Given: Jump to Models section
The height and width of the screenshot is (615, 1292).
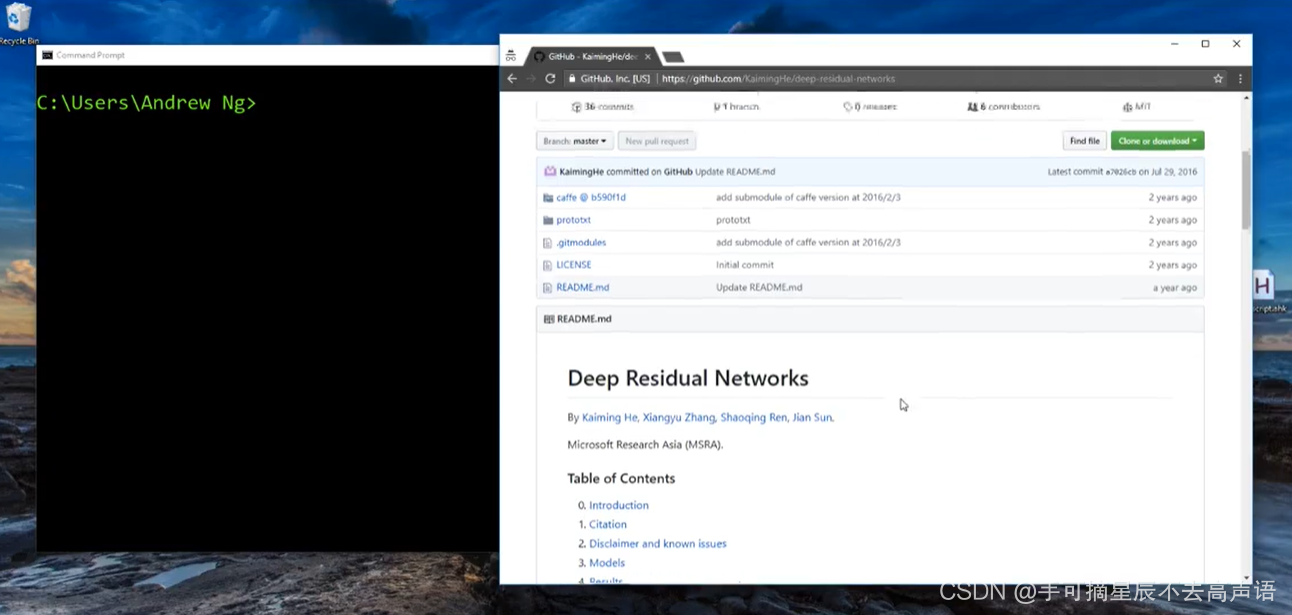Looking at the screenshot, I should 607,563.
